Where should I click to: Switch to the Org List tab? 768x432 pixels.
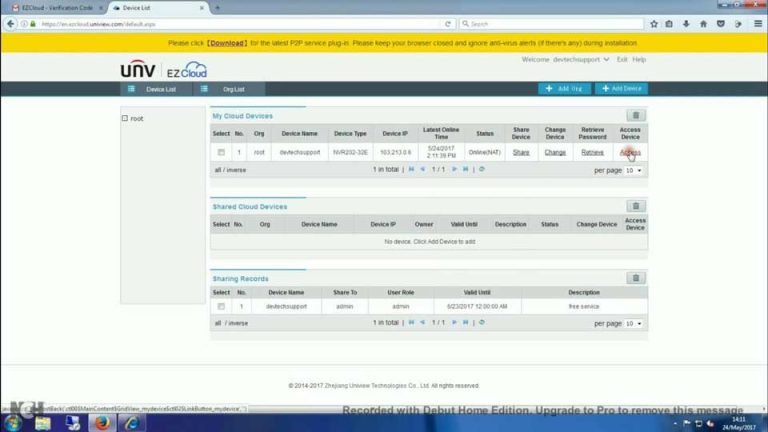[230, 89]
